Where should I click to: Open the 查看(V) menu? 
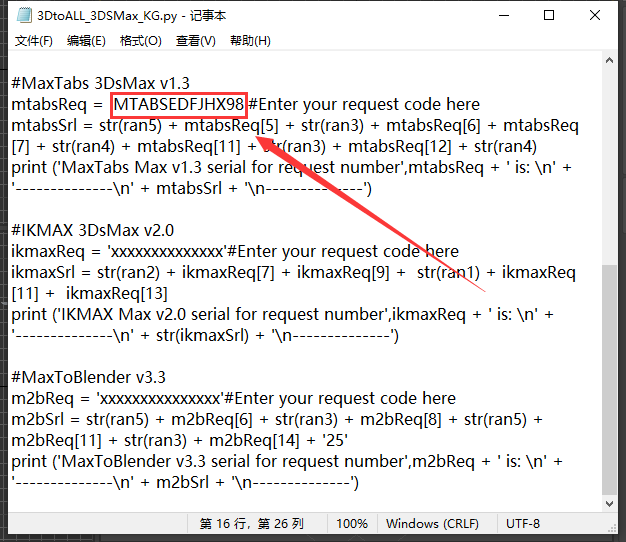[x=196, y=41]
